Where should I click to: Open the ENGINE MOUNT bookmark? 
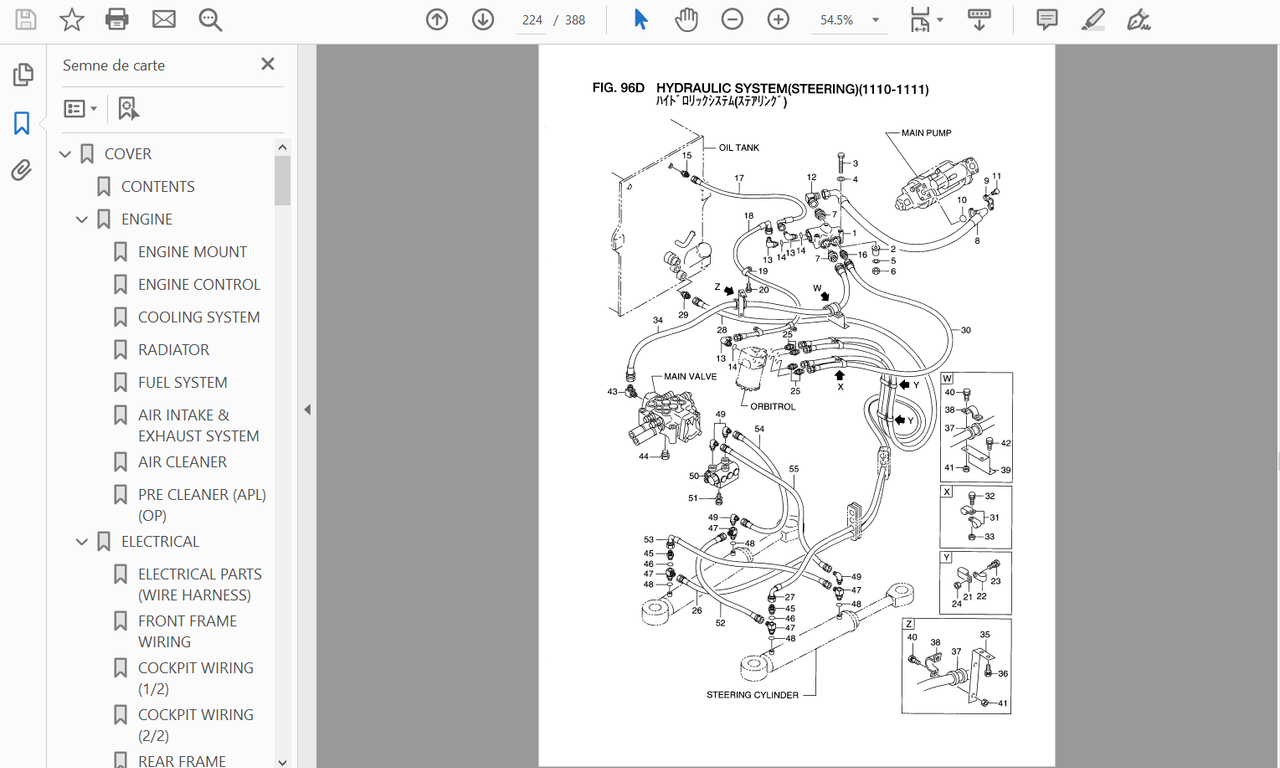(x=192, y=251)
